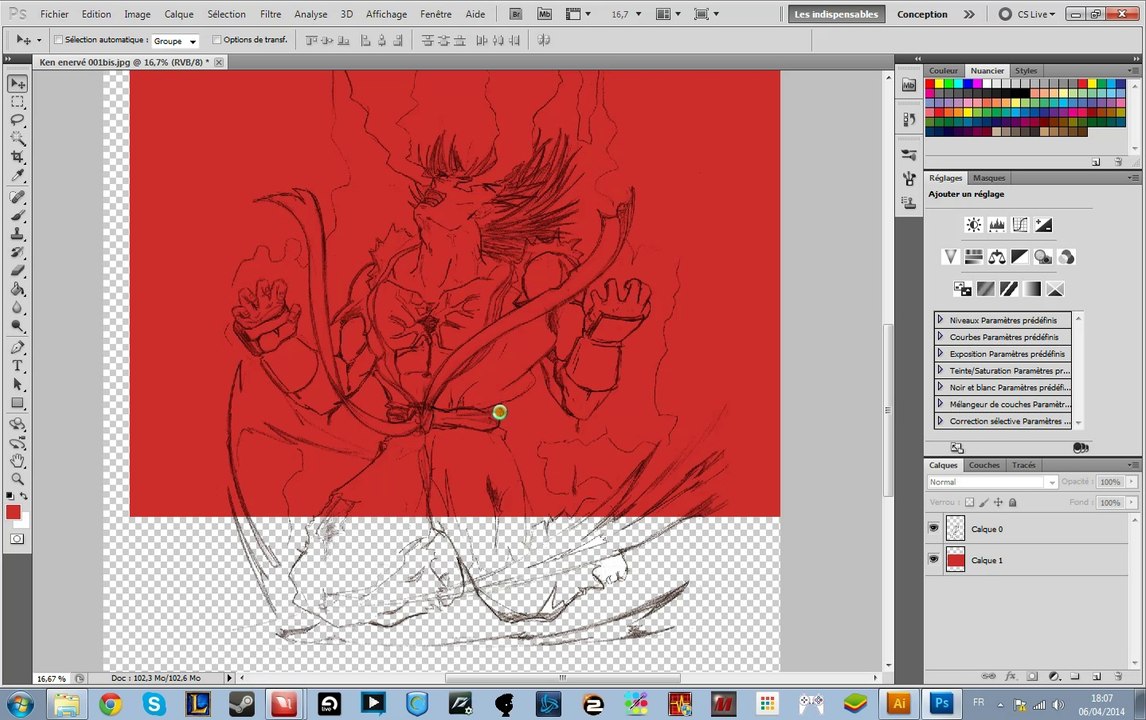Open the Opacité value arrow
The image size is (1146, 720).
[x=1131, y=482]
